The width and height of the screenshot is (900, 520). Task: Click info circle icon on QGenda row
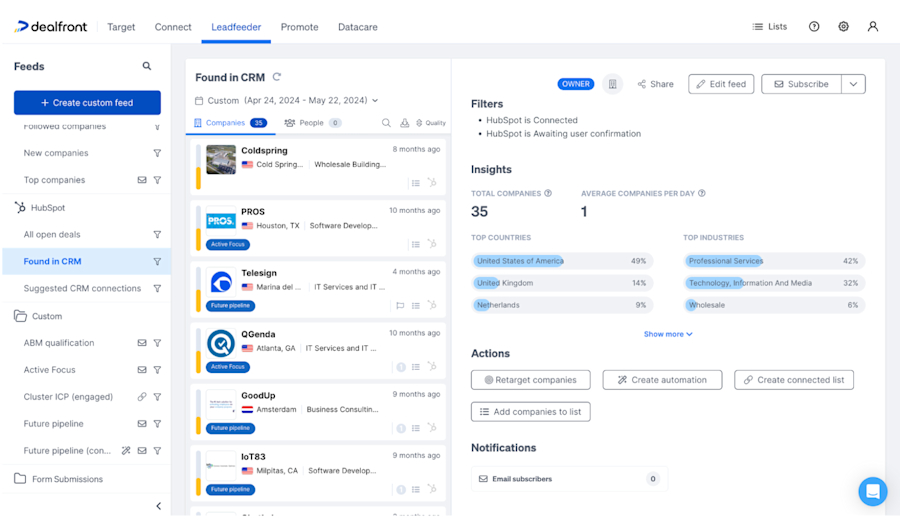401,367
